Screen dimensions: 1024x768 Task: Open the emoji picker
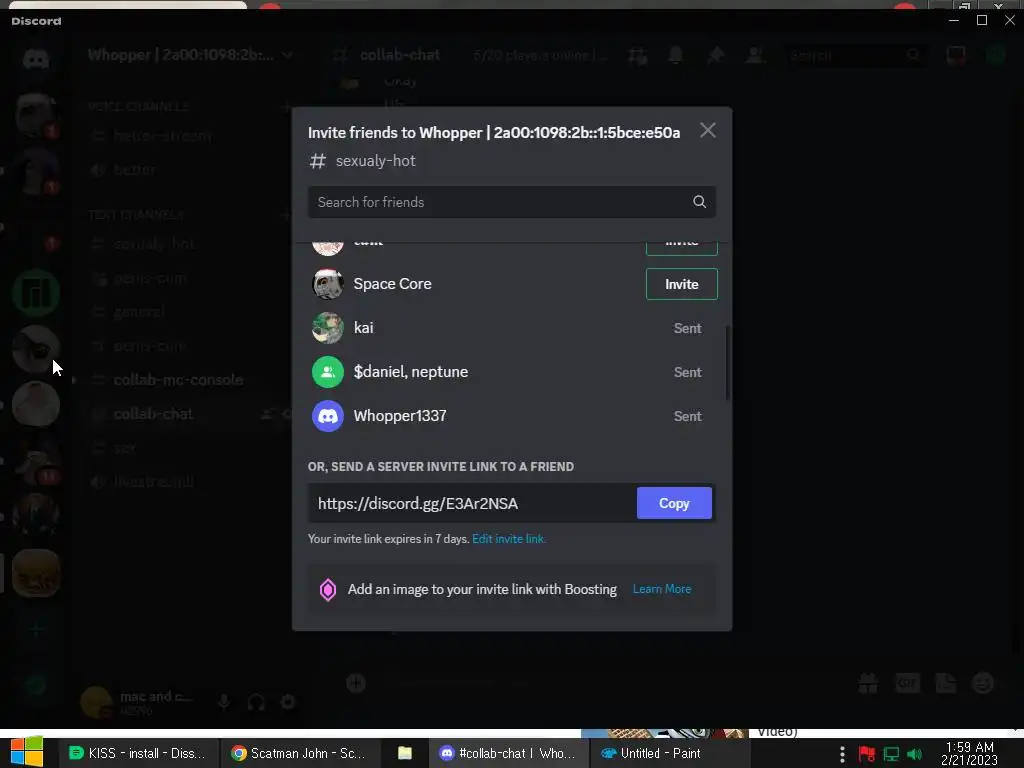(x=984, y=684)
